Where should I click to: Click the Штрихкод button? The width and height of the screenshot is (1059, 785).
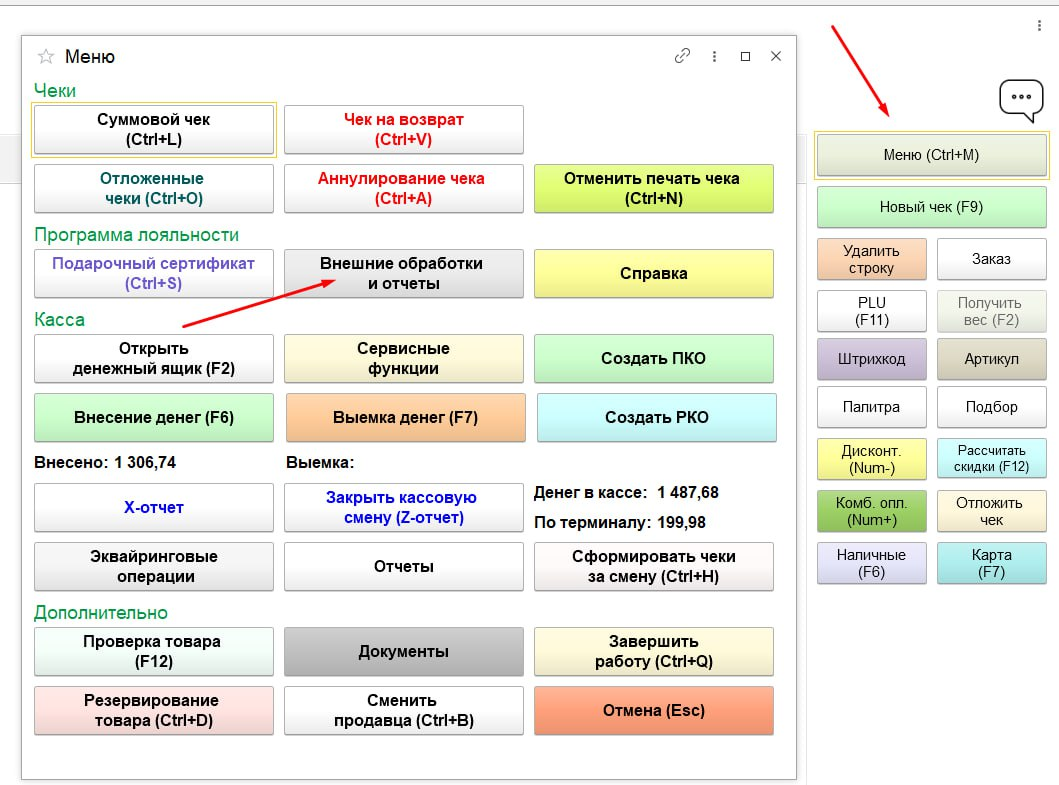[871, 358]
